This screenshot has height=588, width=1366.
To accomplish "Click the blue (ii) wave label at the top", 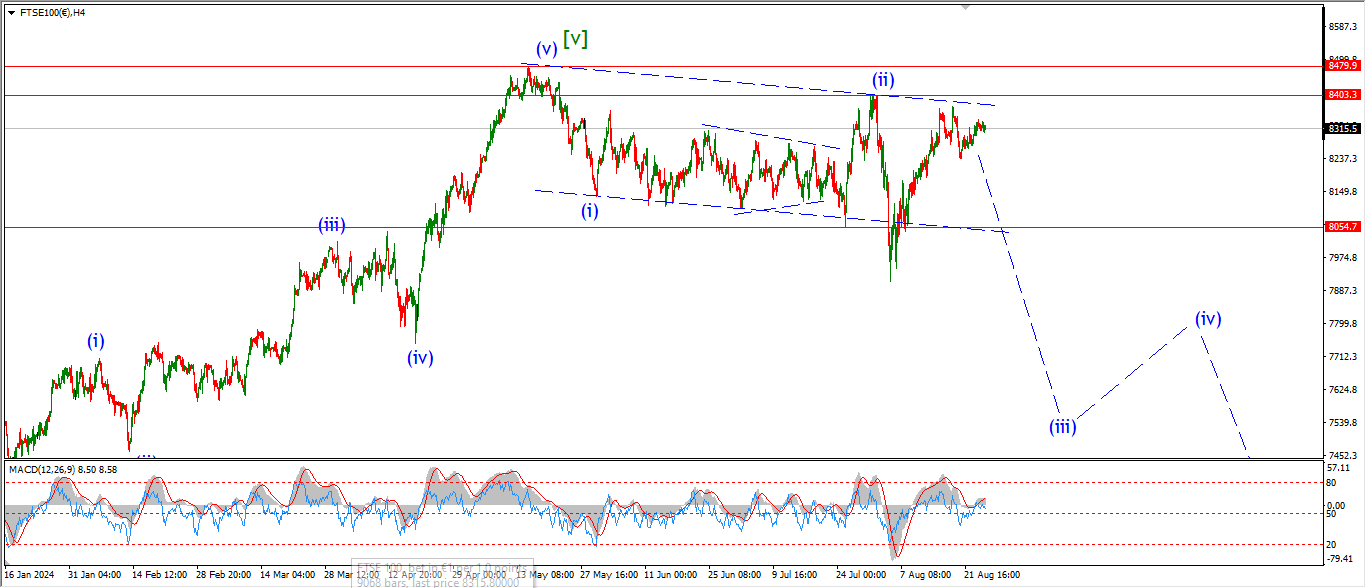I will 882,79.
